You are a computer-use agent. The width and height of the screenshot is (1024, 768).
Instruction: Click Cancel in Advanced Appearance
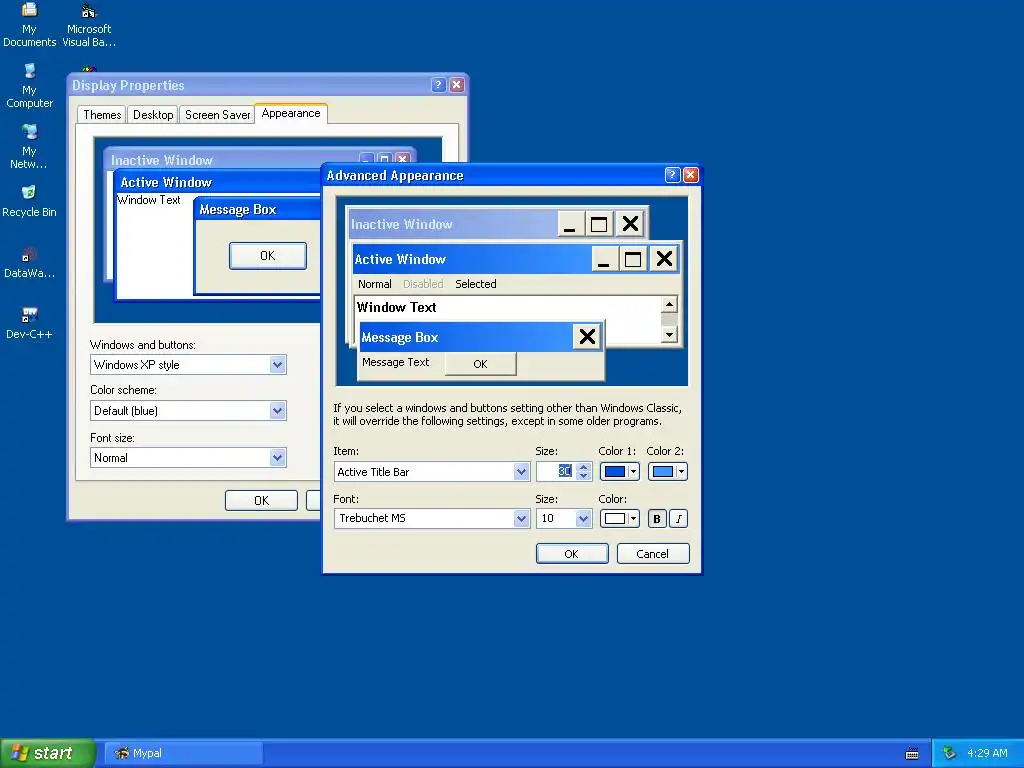point(653,554)
